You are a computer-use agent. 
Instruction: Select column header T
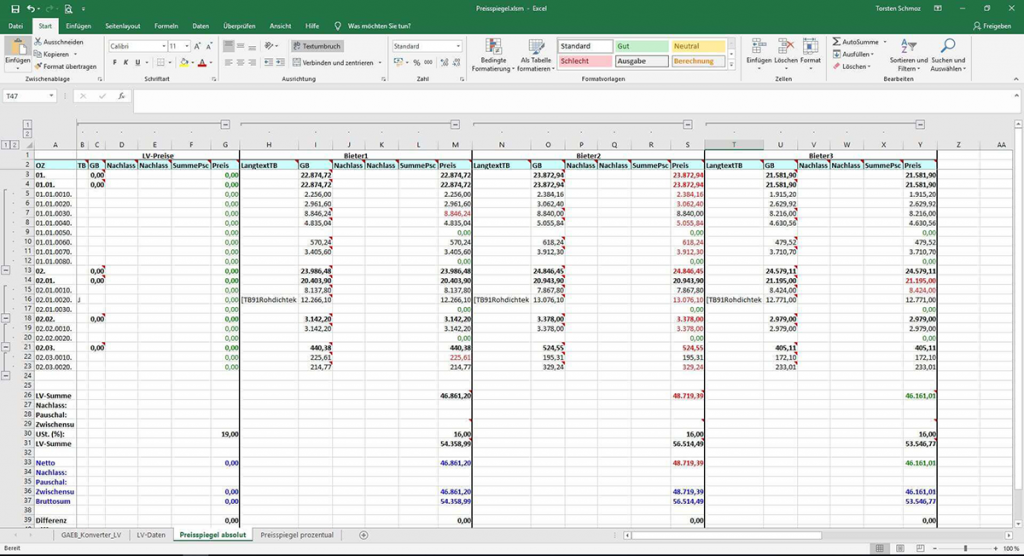[x=733, y=145]
